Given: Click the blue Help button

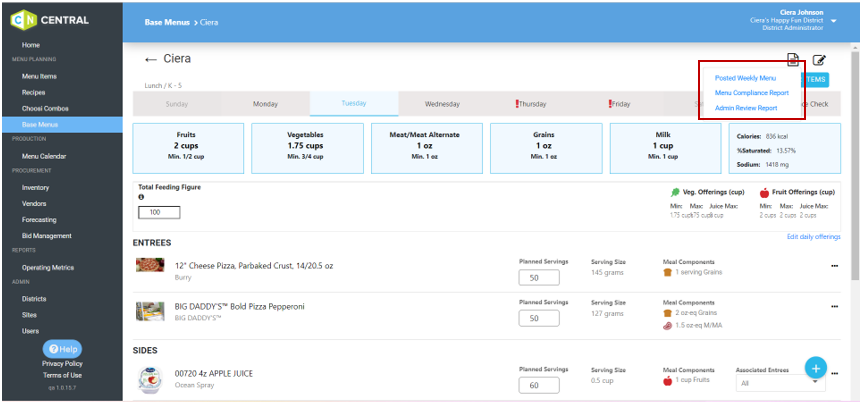Looking at the screenshot, I should coord(62,349).
